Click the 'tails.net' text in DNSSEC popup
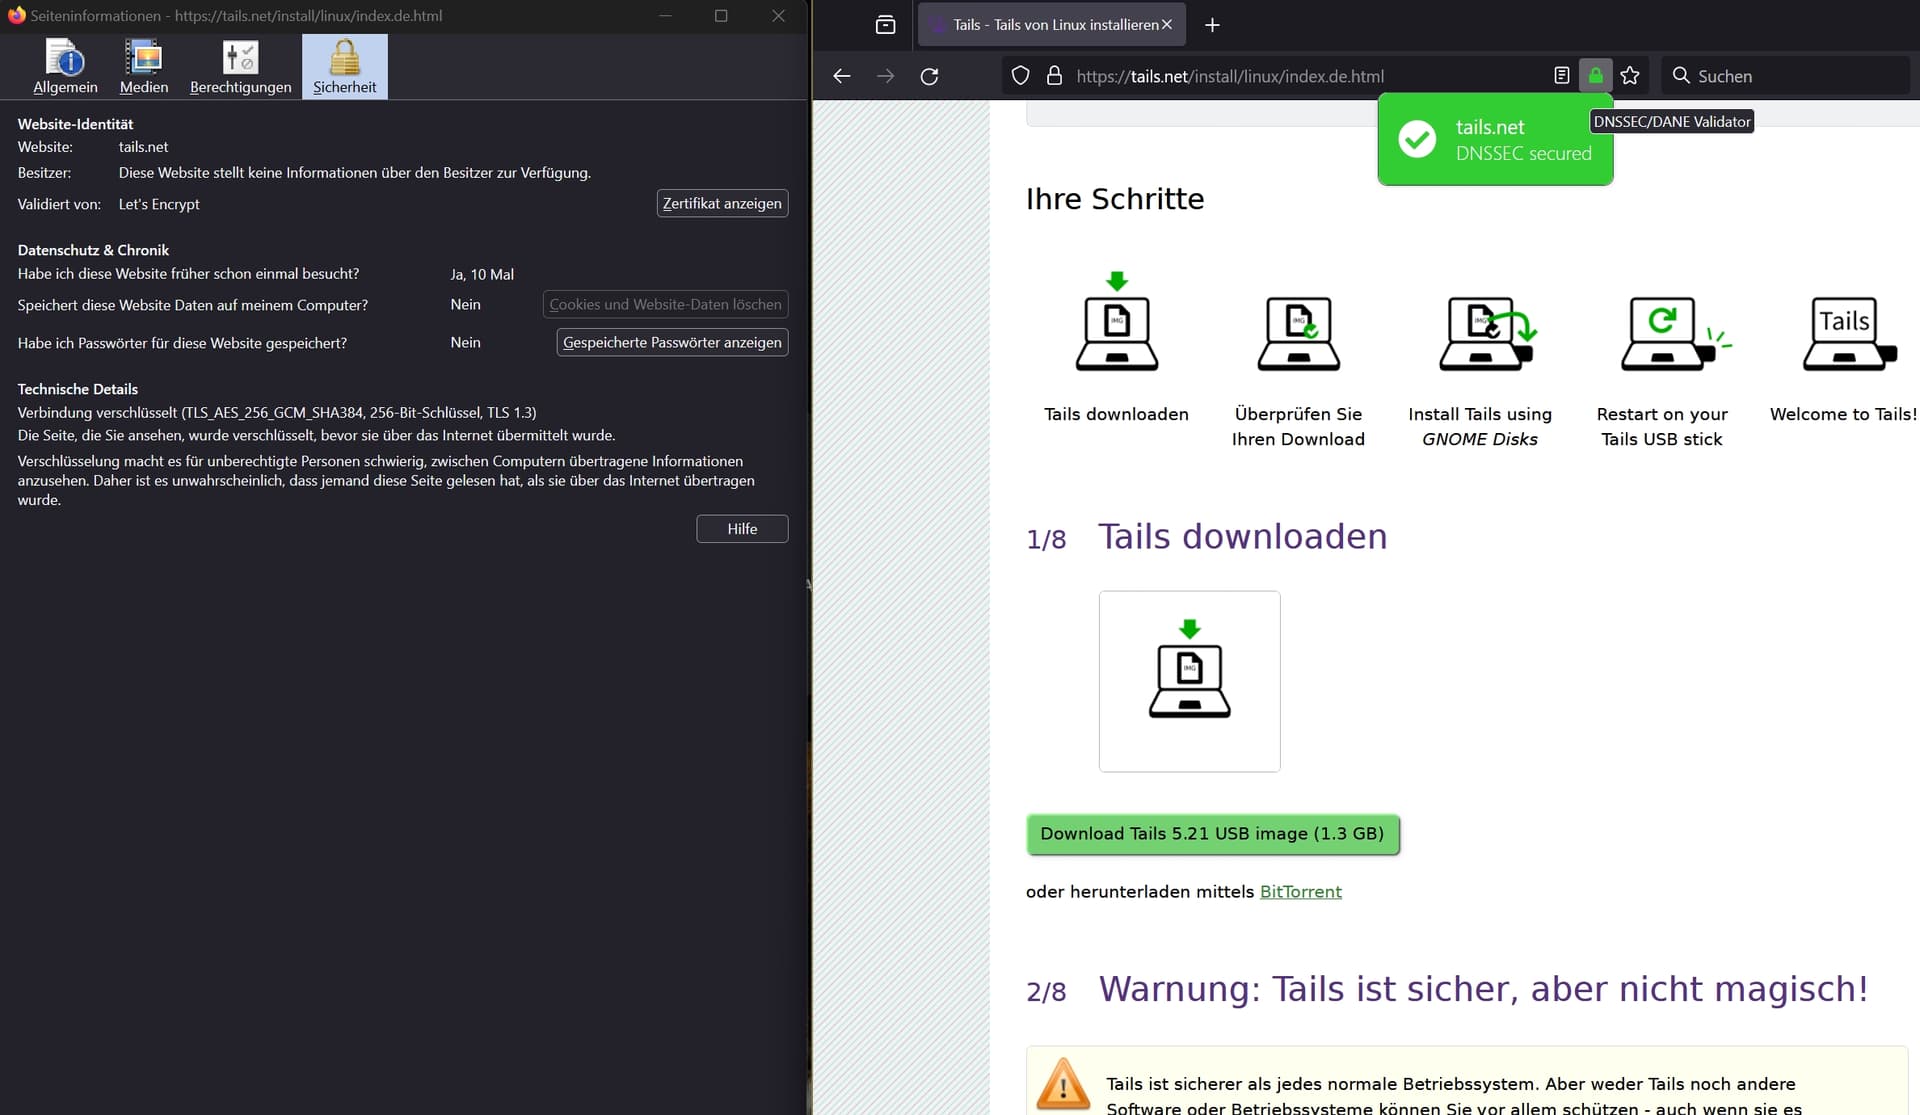This screenshot has height=1115, width=1920. pyautogui.click(x=1489, y=127)
